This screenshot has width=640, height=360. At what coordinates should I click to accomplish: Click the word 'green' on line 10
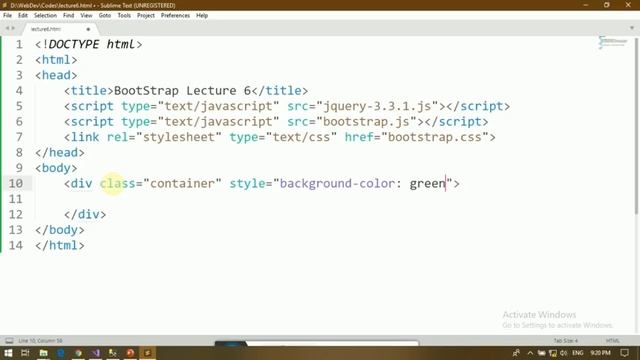pos(427,184)
